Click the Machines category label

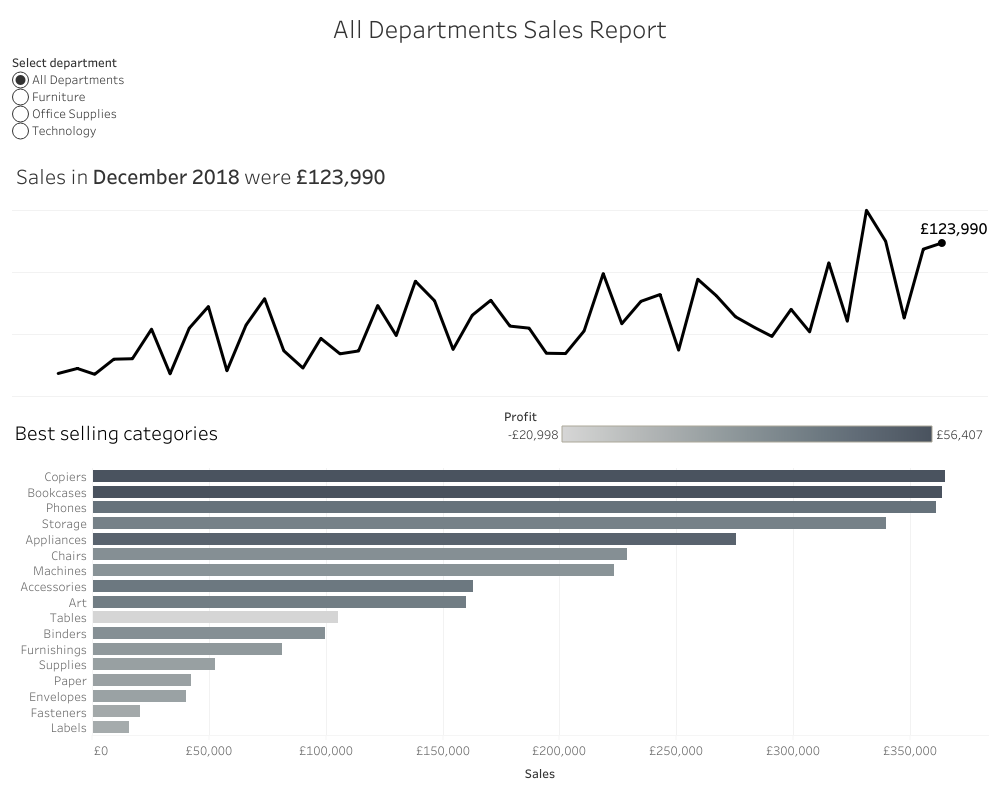pyautogui.click(x=60, y=571)
